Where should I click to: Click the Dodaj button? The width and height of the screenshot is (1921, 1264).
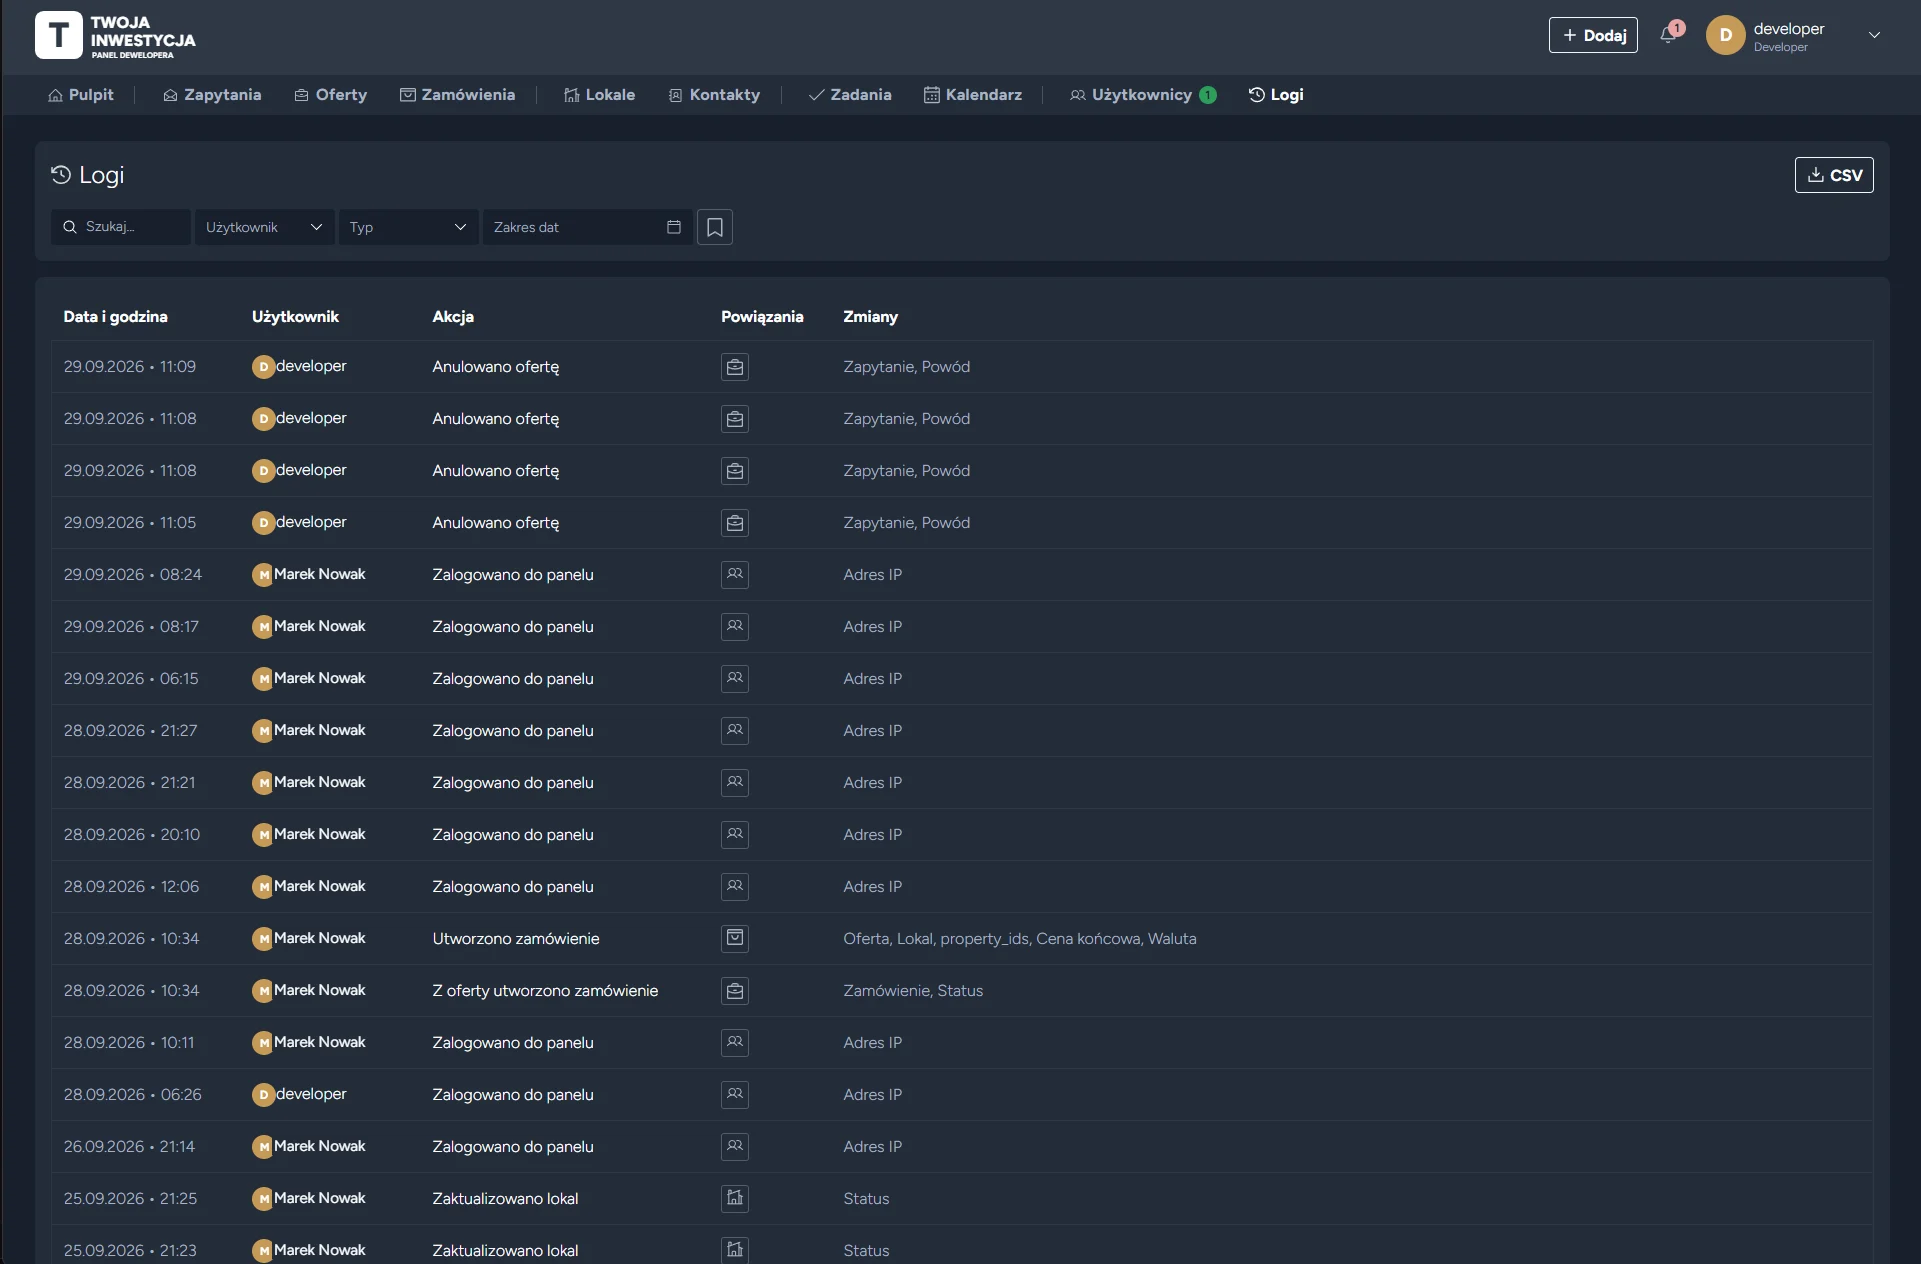(1593, 35)
